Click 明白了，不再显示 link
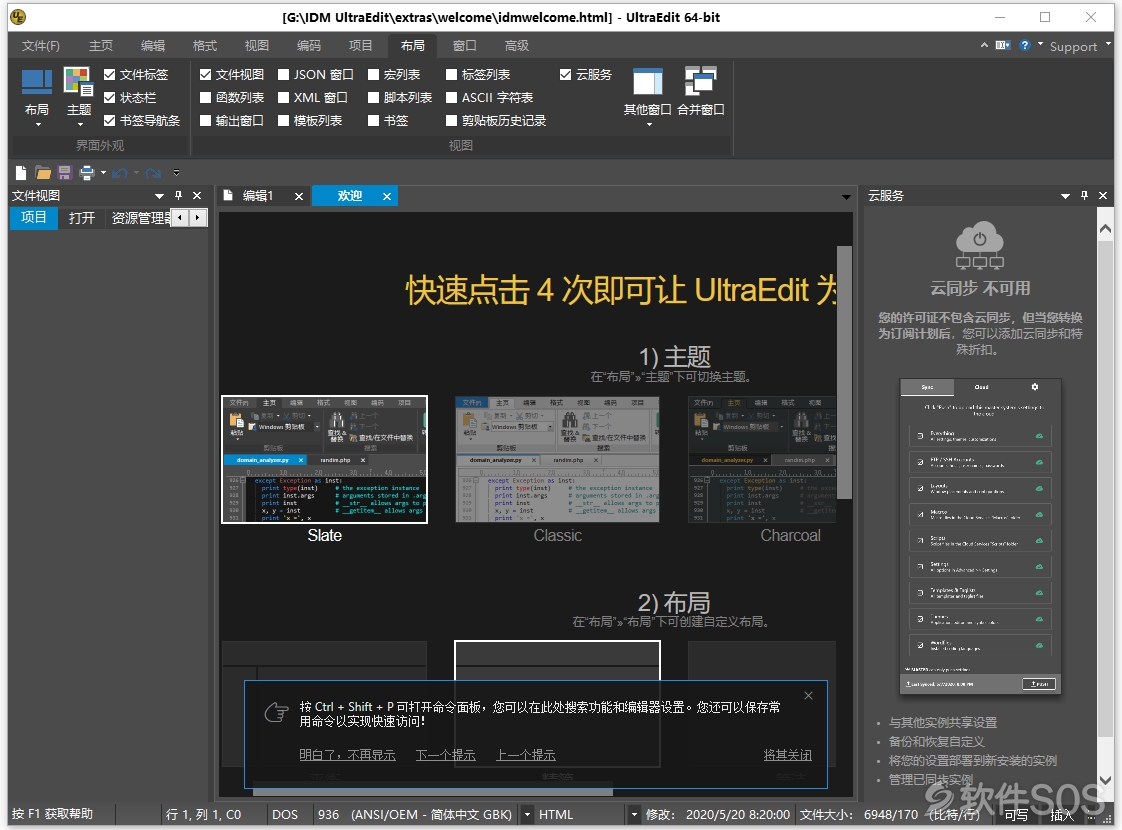Screen dimensions: 1122x830 (347, 755)
